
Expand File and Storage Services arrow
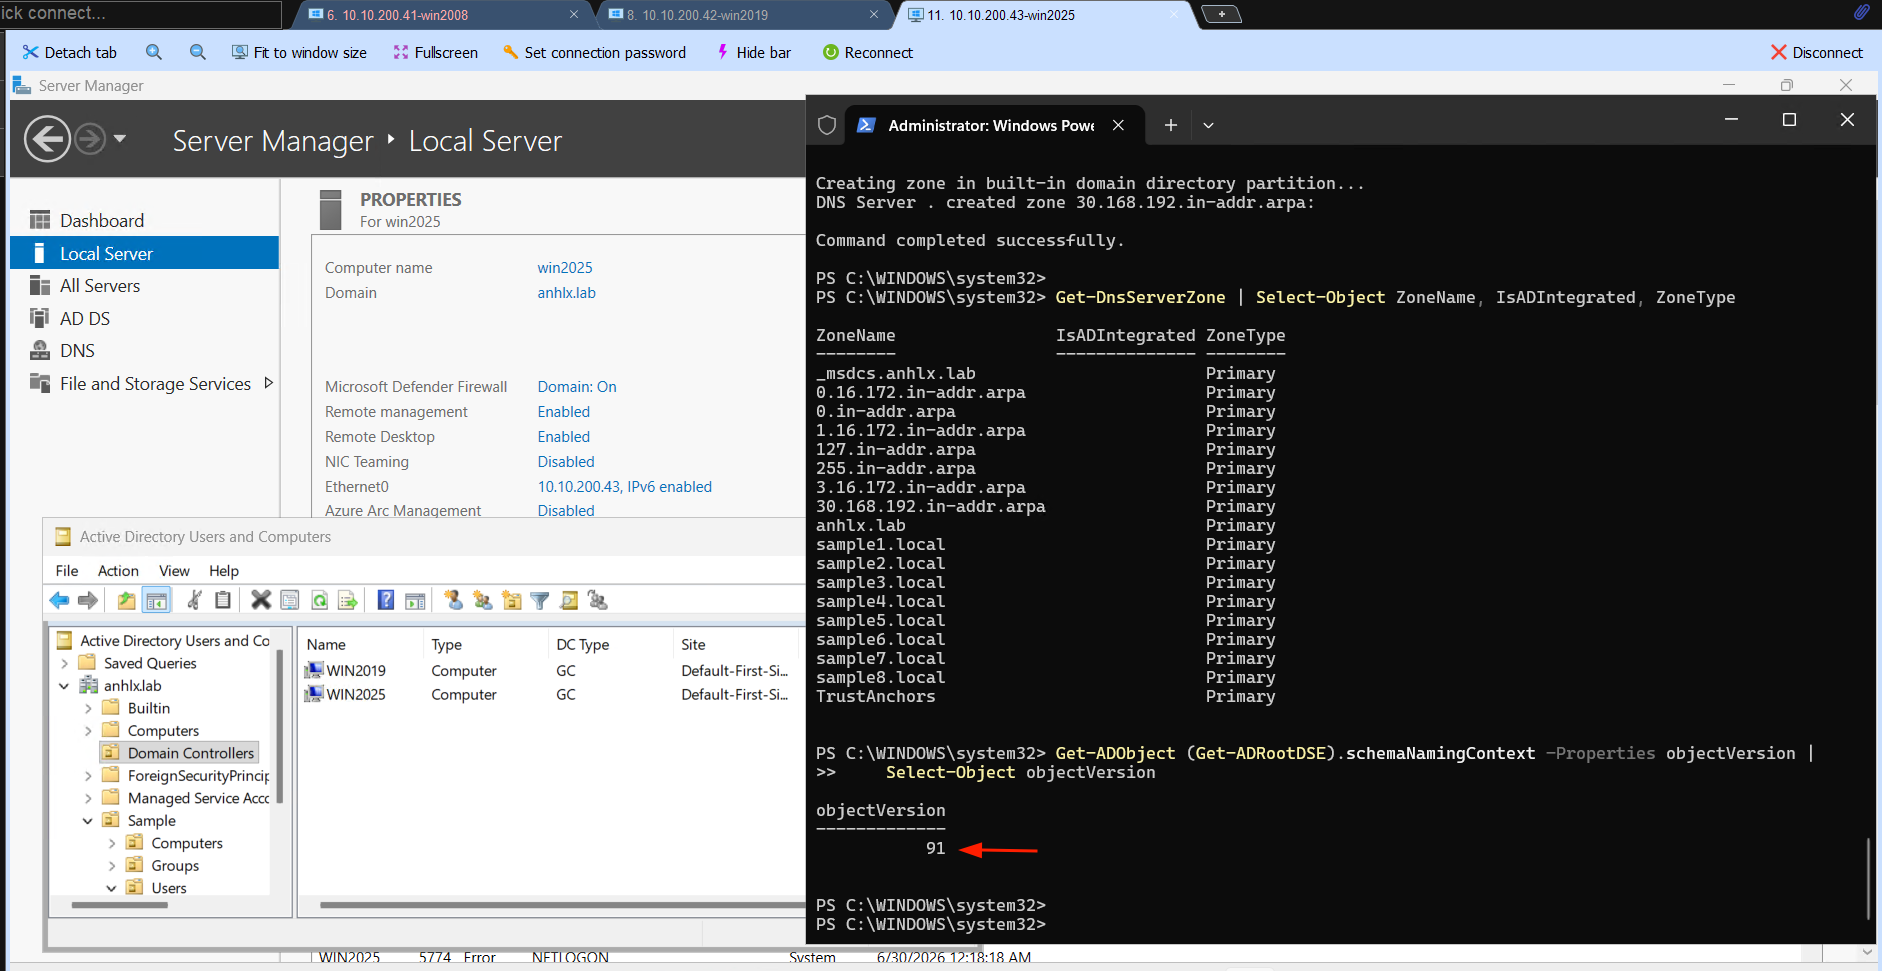point(268,383)
